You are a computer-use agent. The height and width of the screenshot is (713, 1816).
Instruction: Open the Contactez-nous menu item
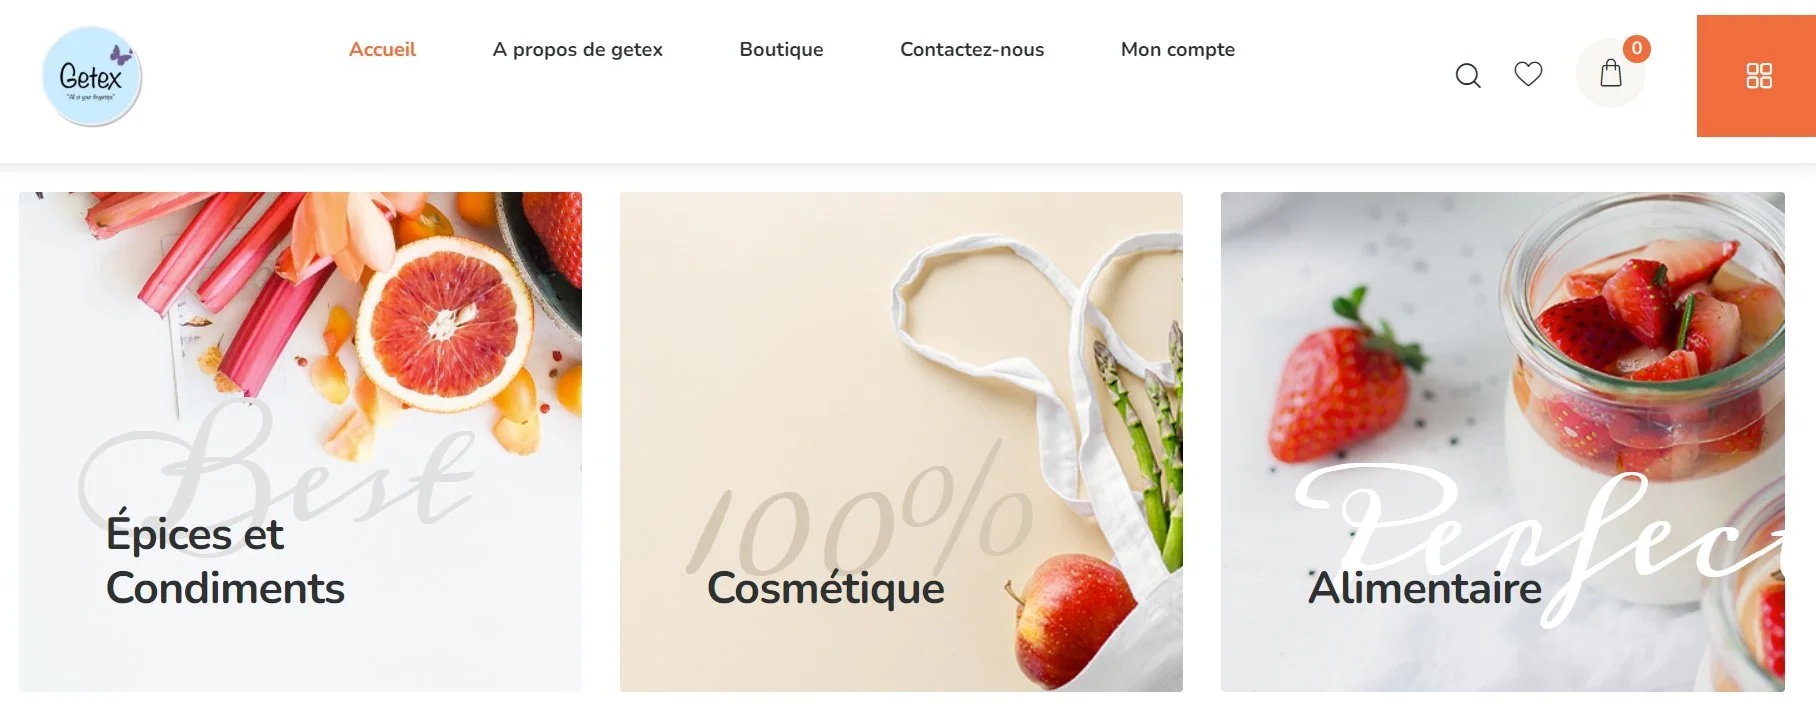972,49
